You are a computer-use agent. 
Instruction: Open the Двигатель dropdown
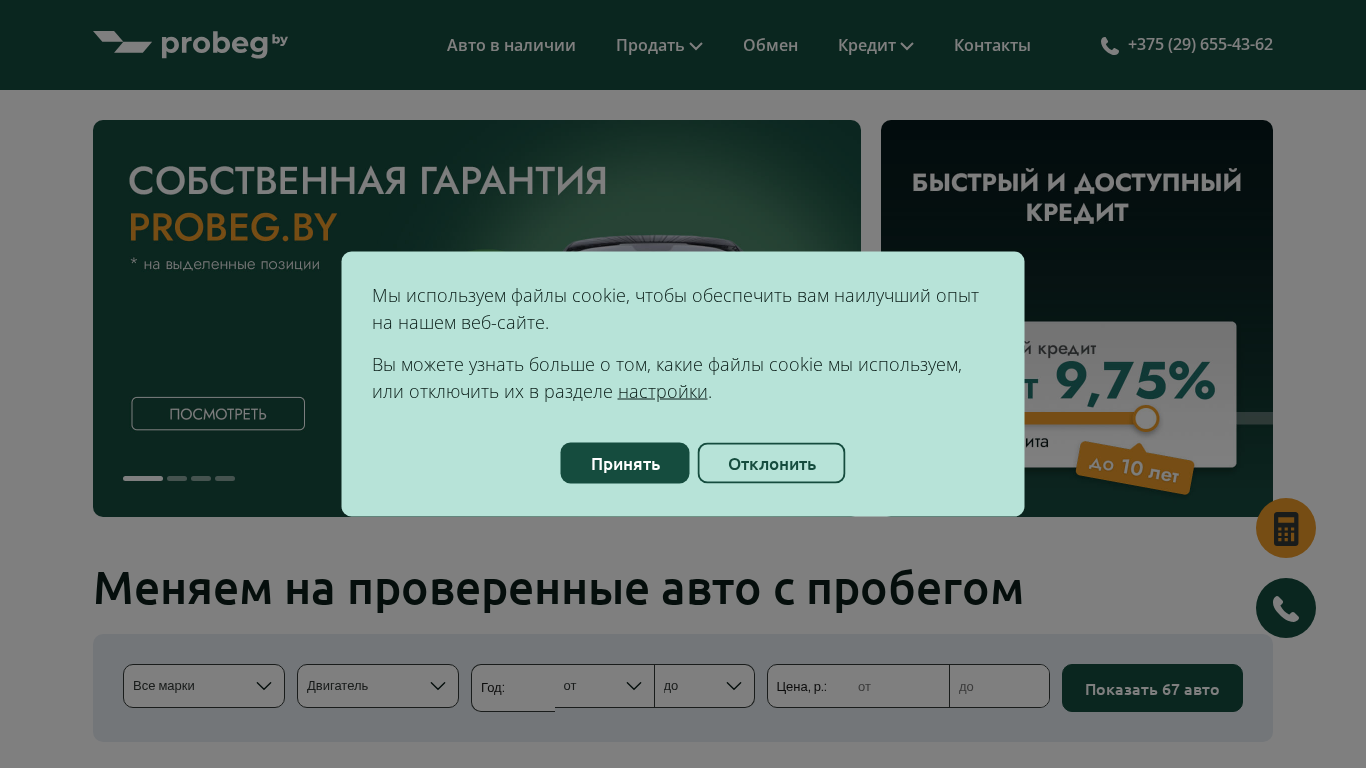click(378, 686)
